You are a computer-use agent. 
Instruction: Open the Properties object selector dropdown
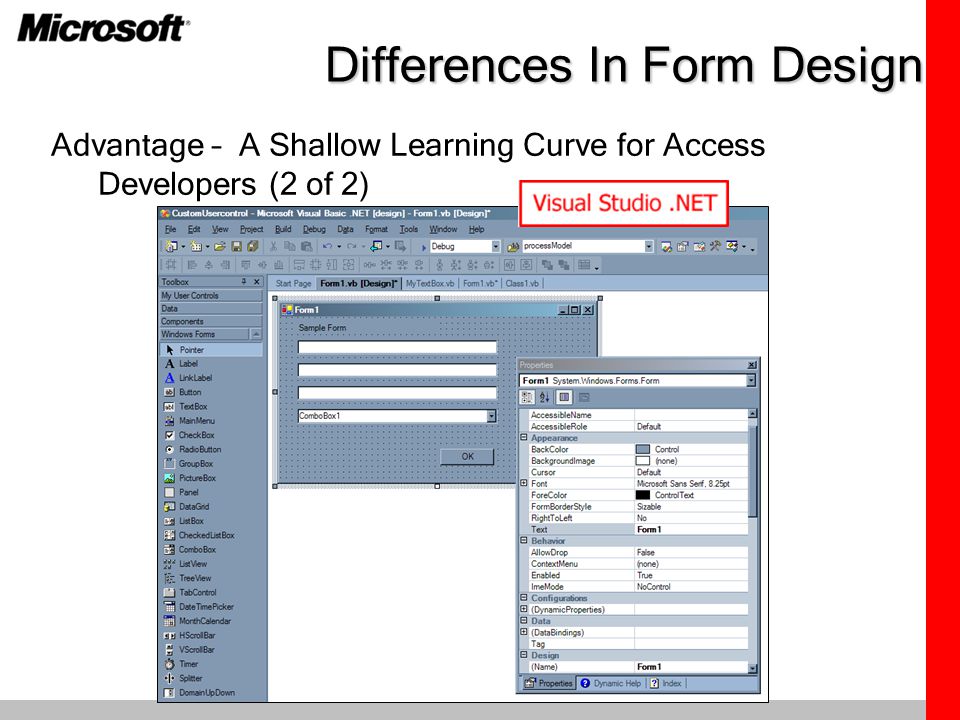pyautogui.click(x=751, y=380)
